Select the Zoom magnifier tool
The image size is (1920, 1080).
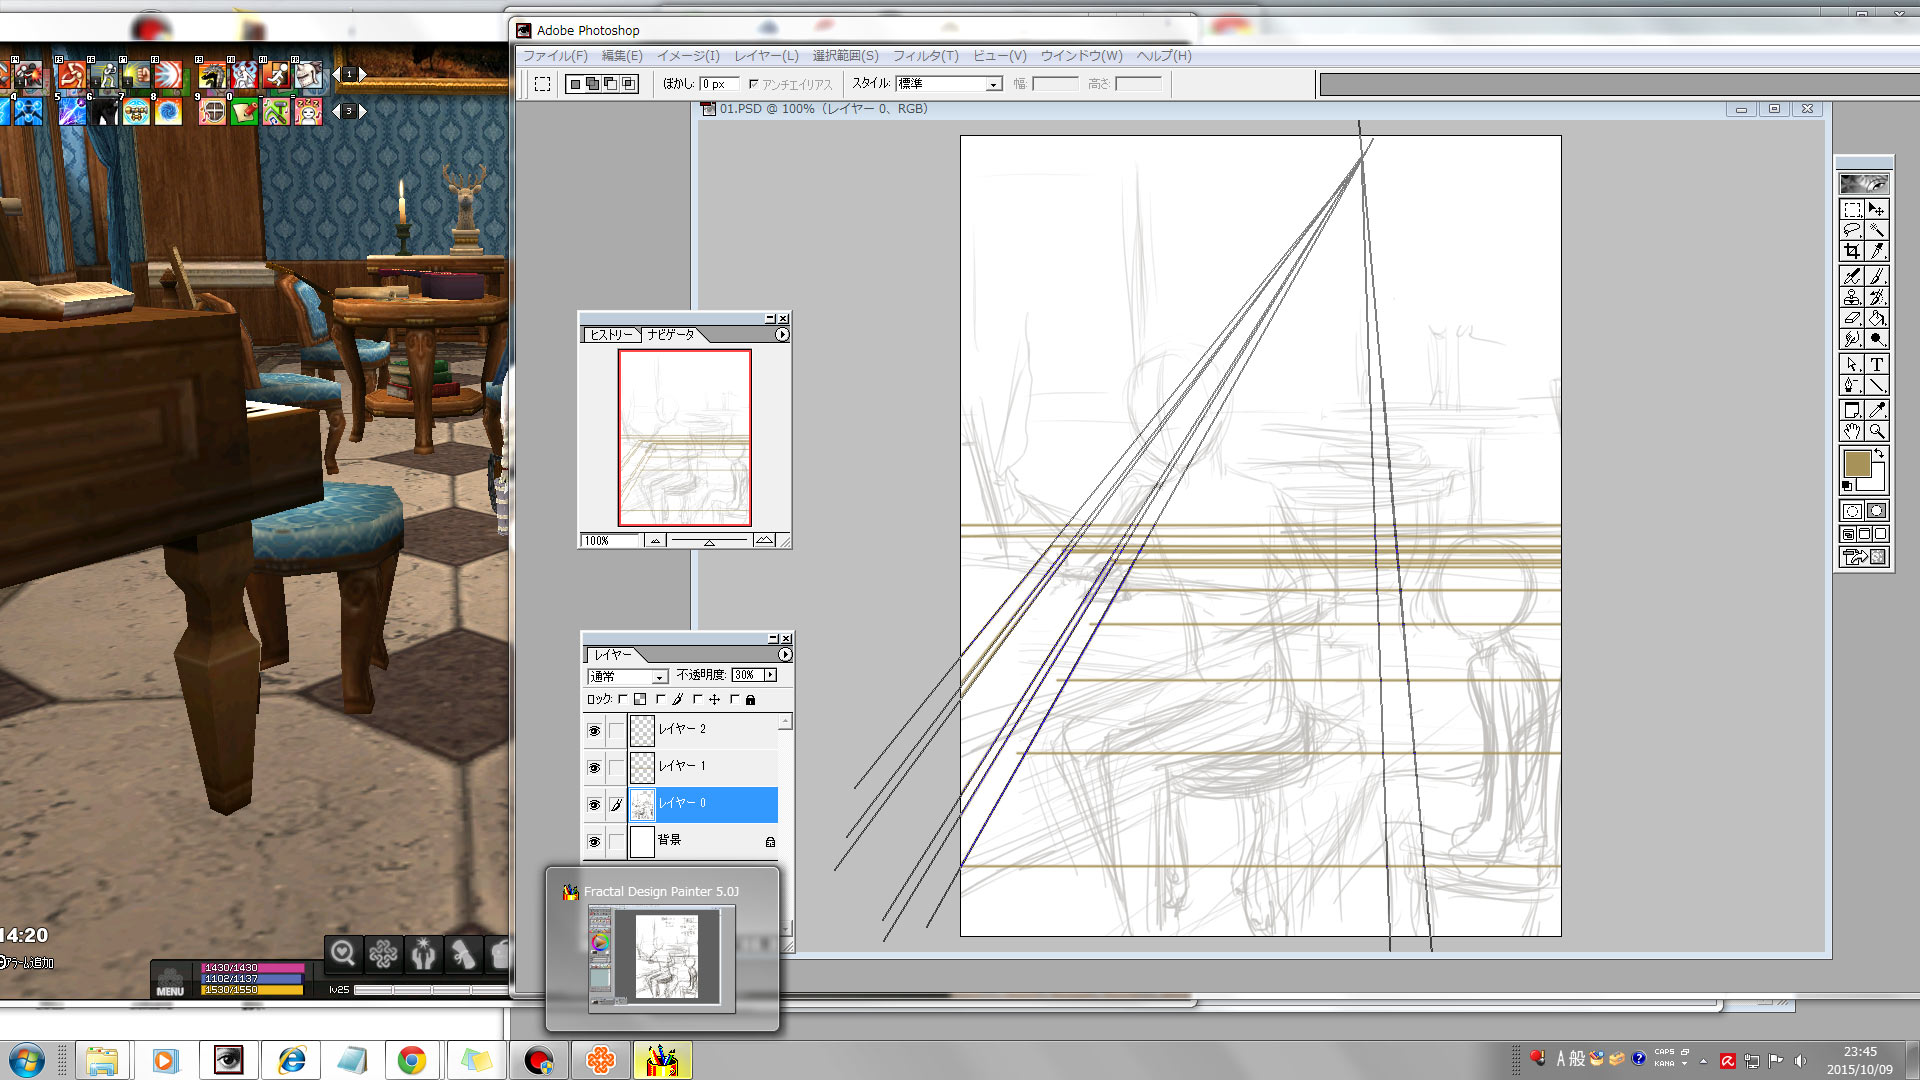point(1877,432)
